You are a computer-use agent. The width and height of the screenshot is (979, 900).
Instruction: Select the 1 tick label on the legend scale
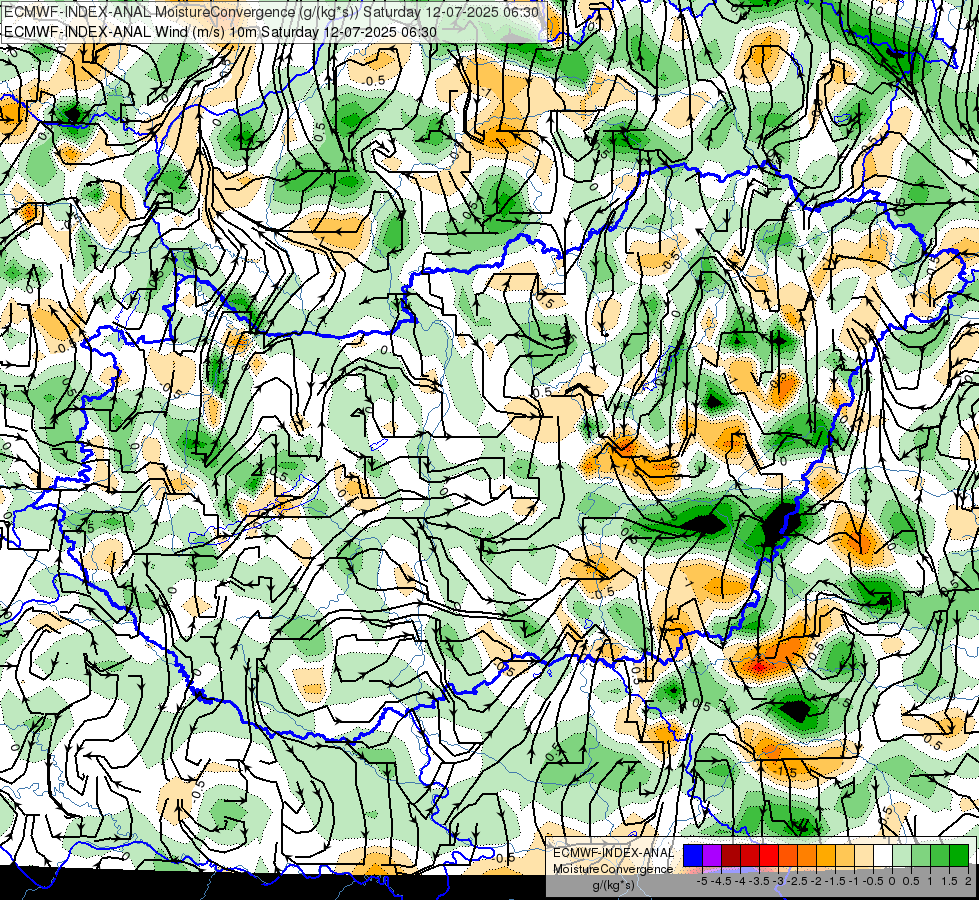tap(930, 881)
